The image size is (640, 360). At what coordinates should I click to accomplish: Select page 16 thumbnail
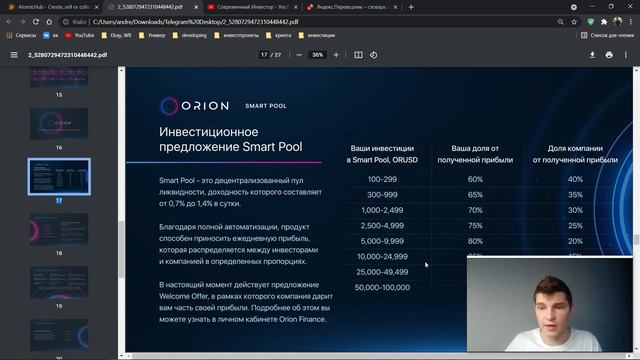59,124
